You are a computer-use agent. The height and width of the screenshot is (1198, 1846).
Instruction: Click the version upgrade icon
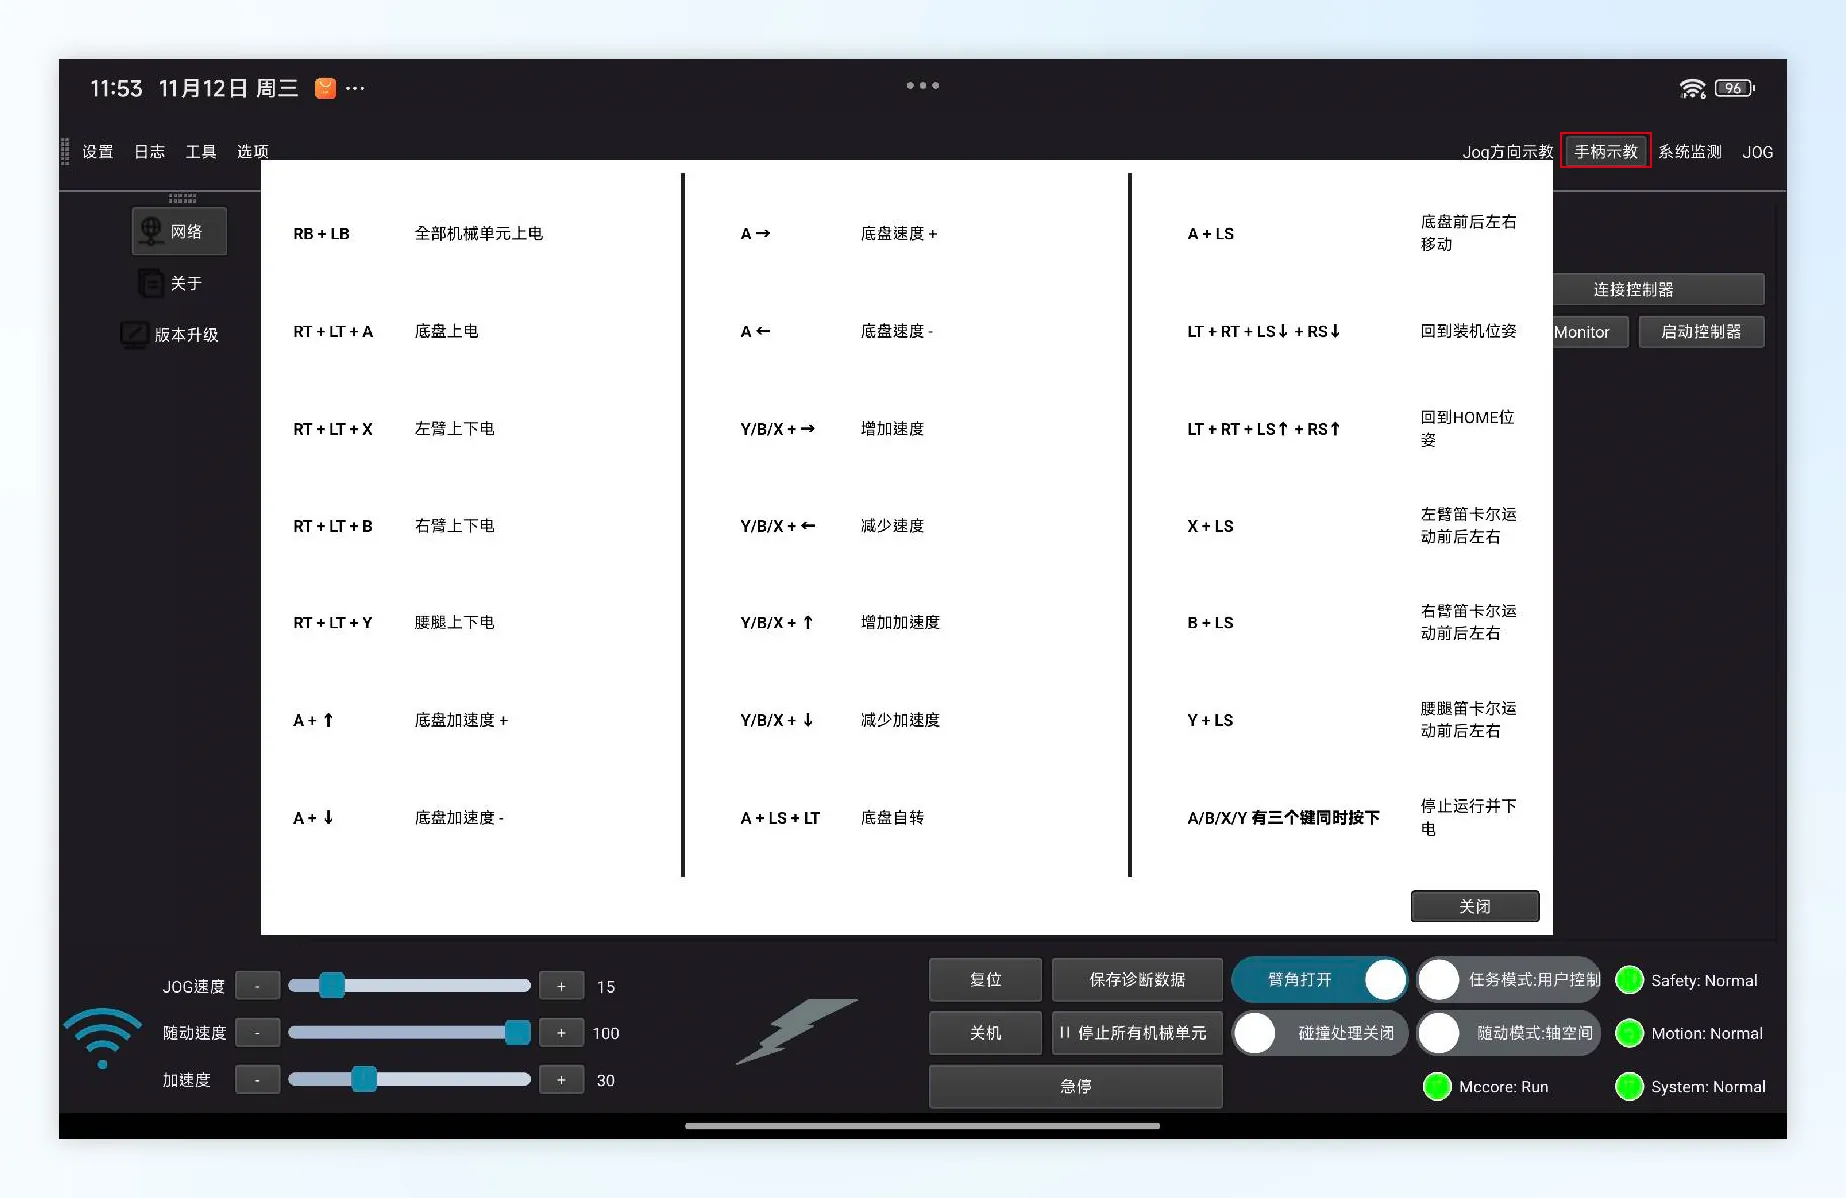pyautogui.click(x=134, y=334)
